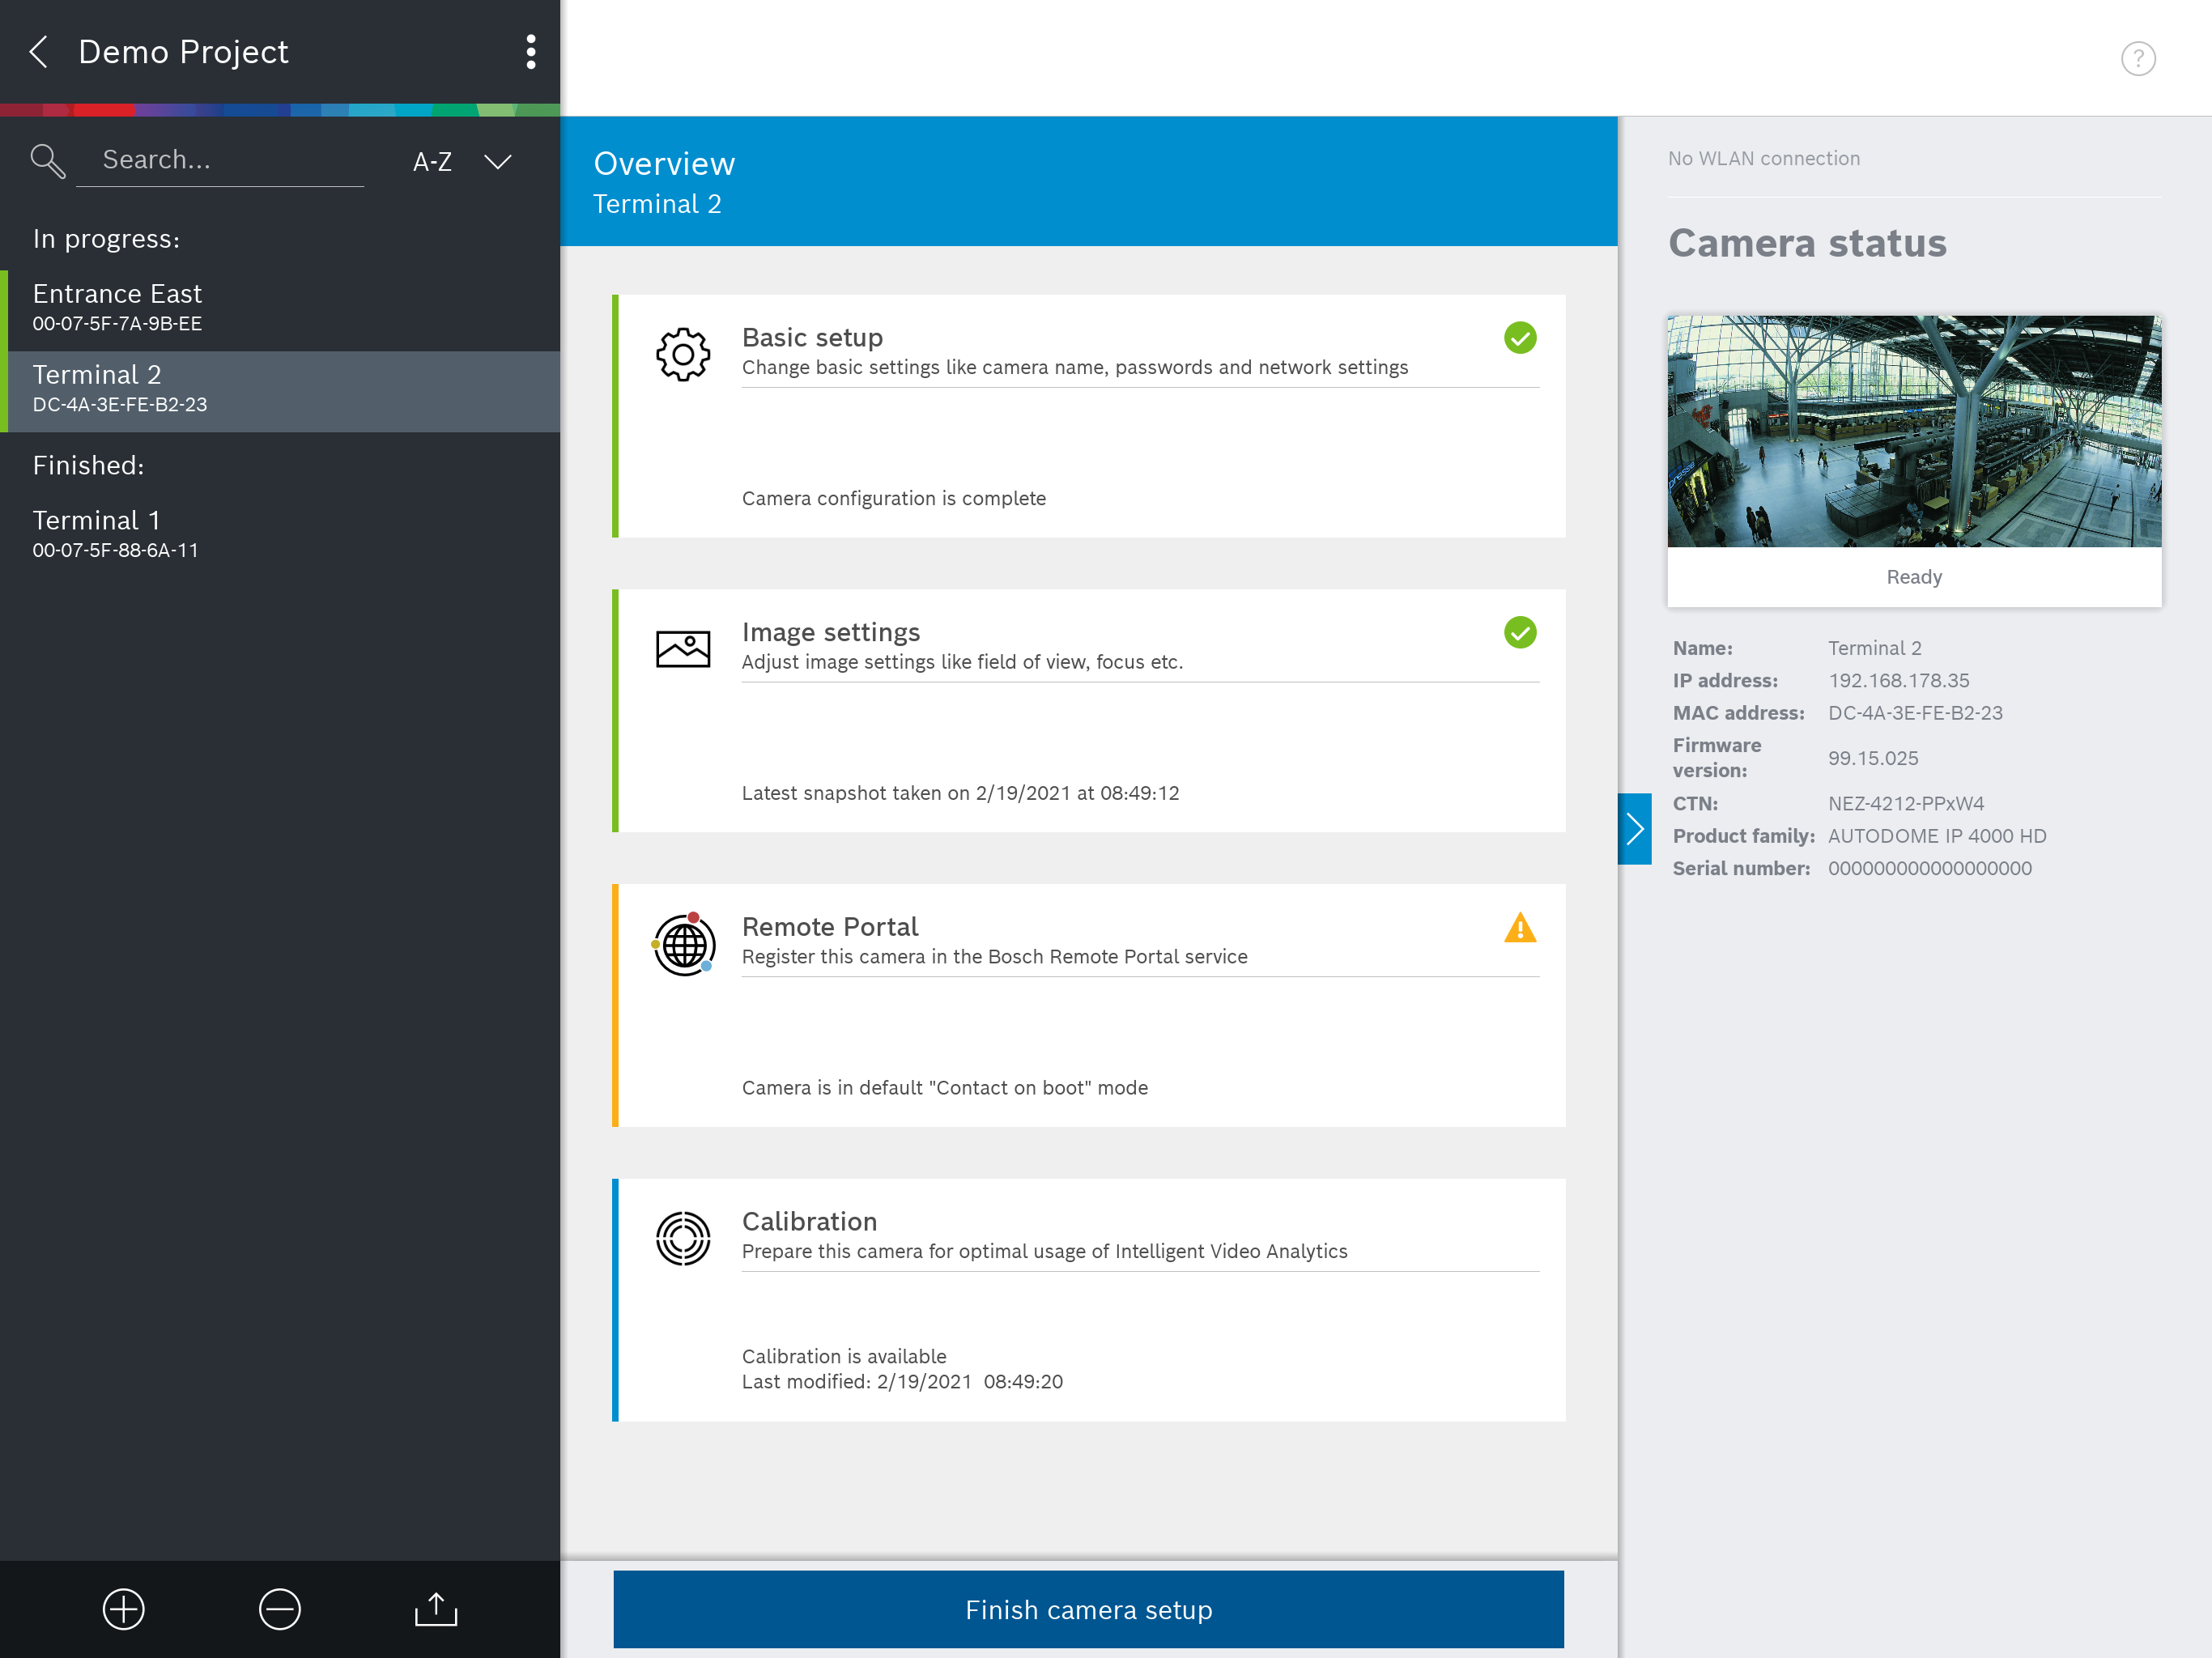This screenshot has width=2212, height=1658.
Task: Open the camera snapshot thumbnail
Action: pos(1914,431)
